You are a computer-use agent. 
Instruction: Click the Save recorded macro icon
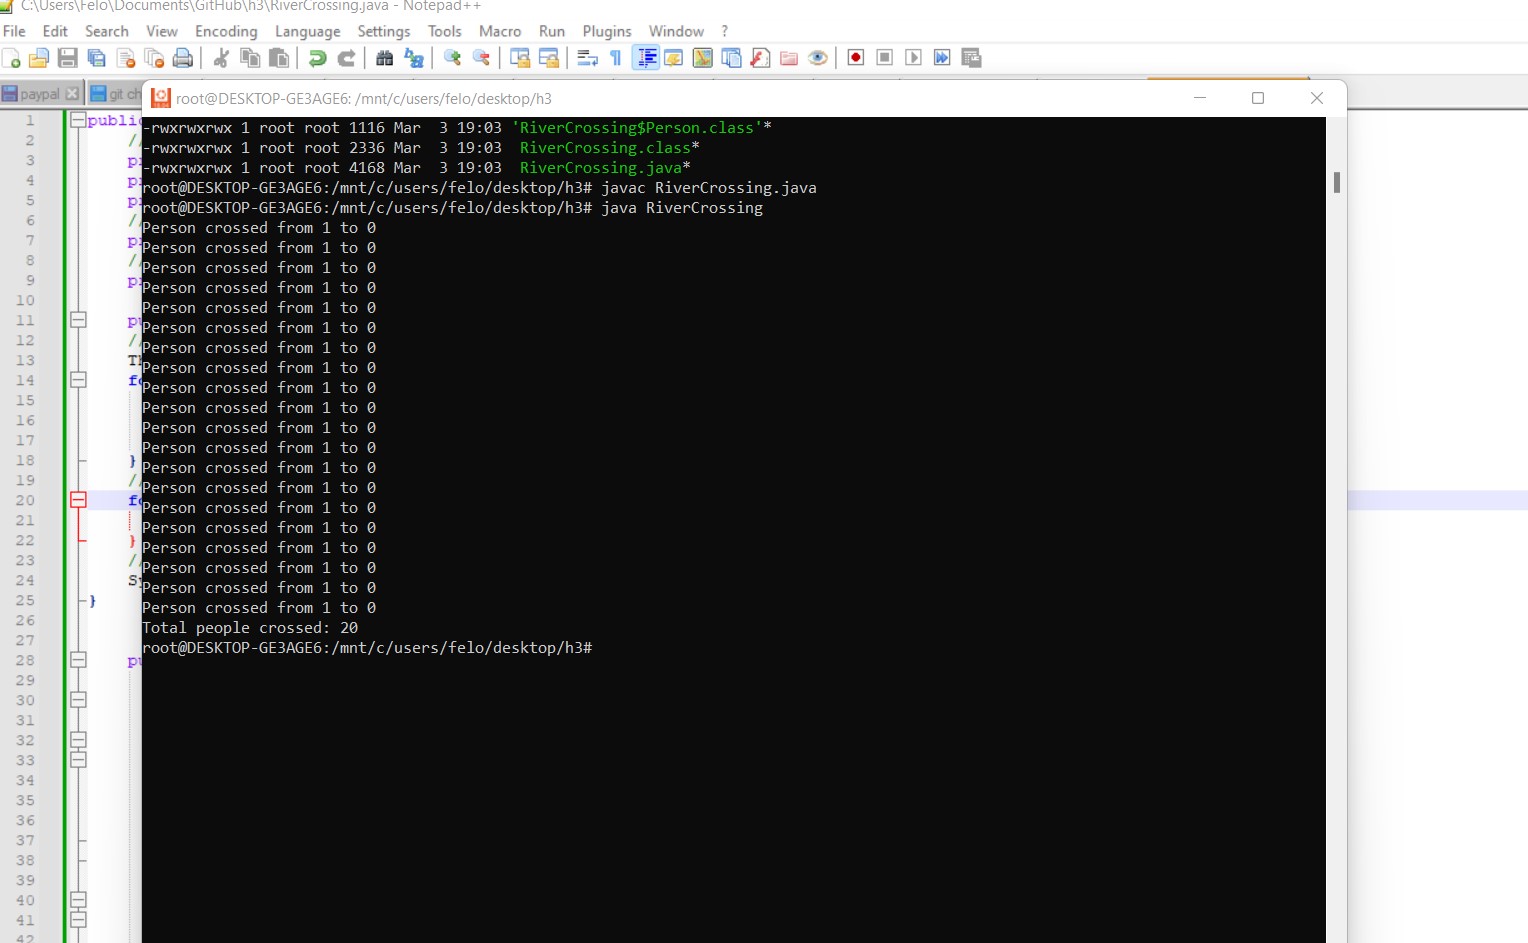(971, 58)
